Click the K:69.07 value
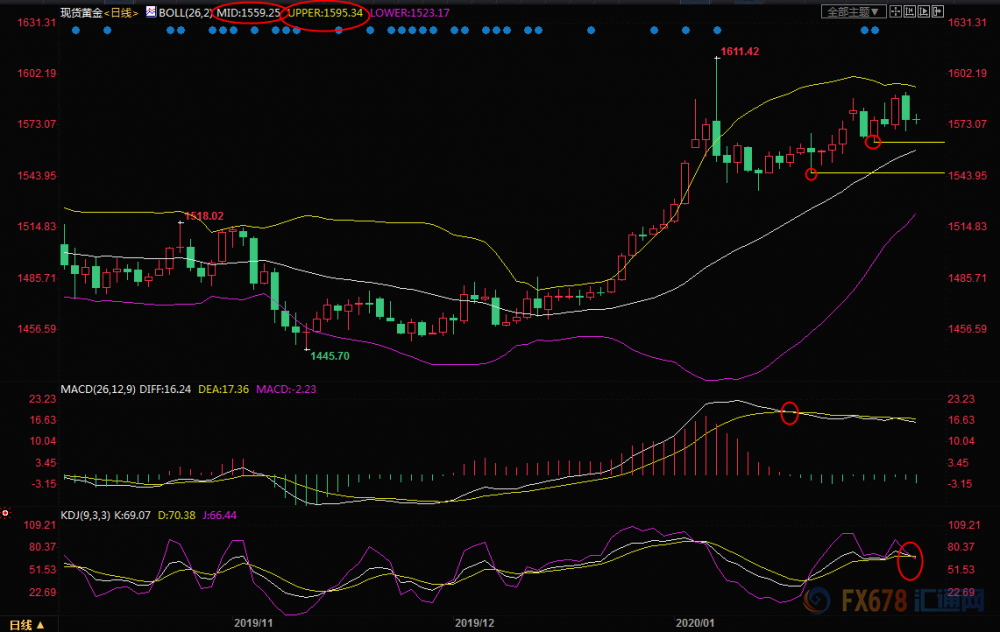1000x632 pixels. pyautogui.click(x=133, y=515)
